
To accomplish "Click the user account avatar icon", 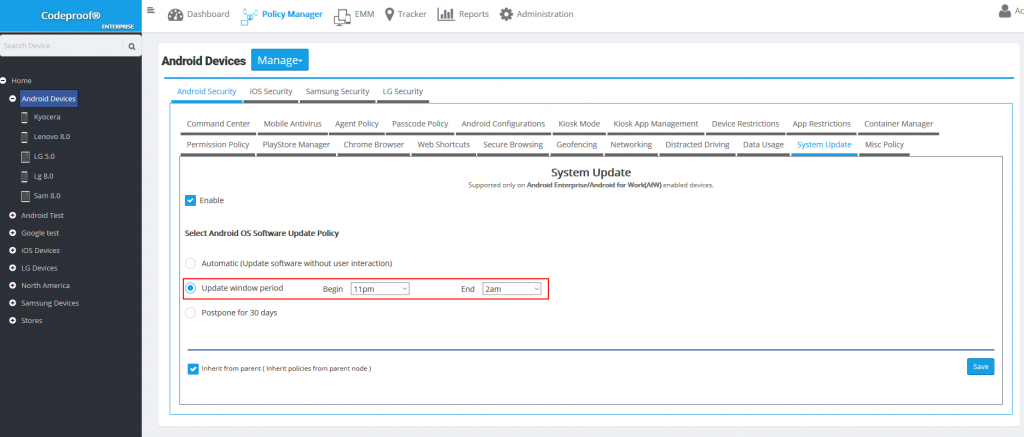I will 1005,11.
